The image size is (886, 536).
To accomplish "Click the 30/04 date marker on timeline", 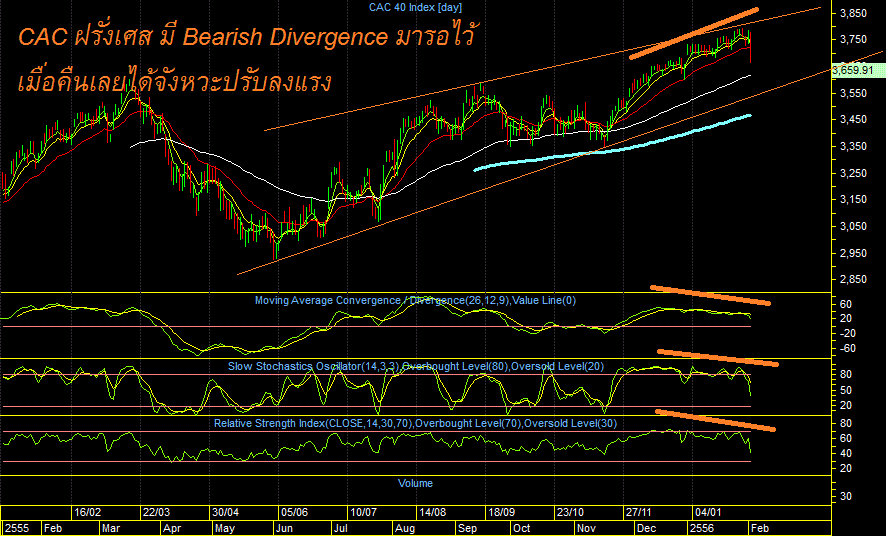I will click(225, 513).
